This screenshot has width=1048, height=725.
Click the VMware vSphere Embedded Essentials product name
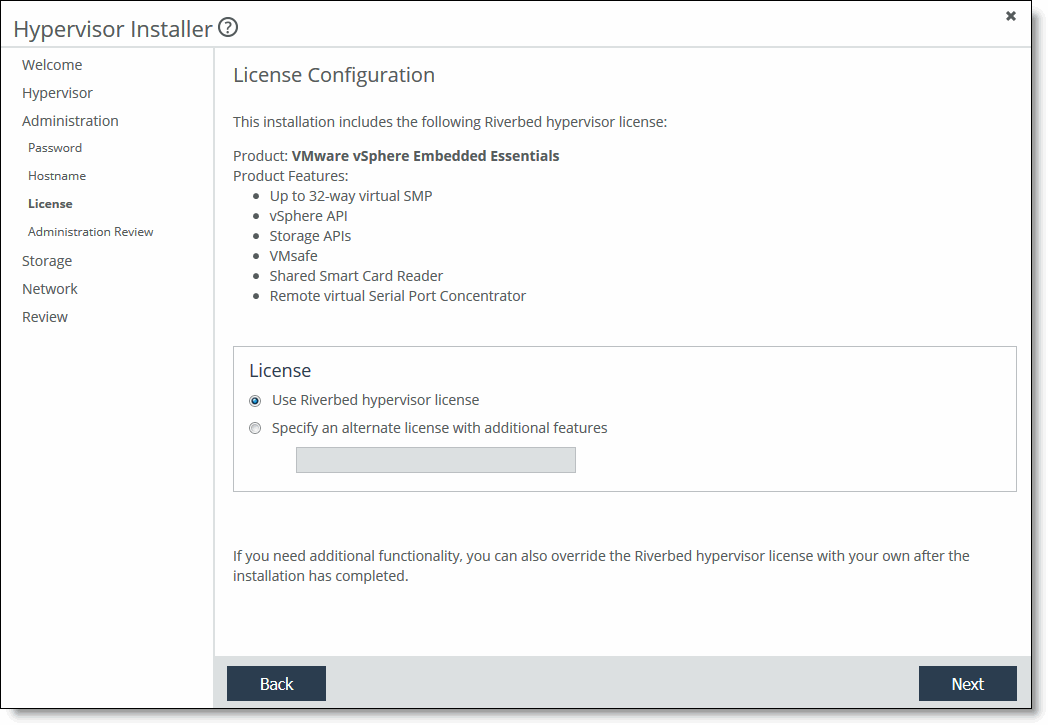425,156
